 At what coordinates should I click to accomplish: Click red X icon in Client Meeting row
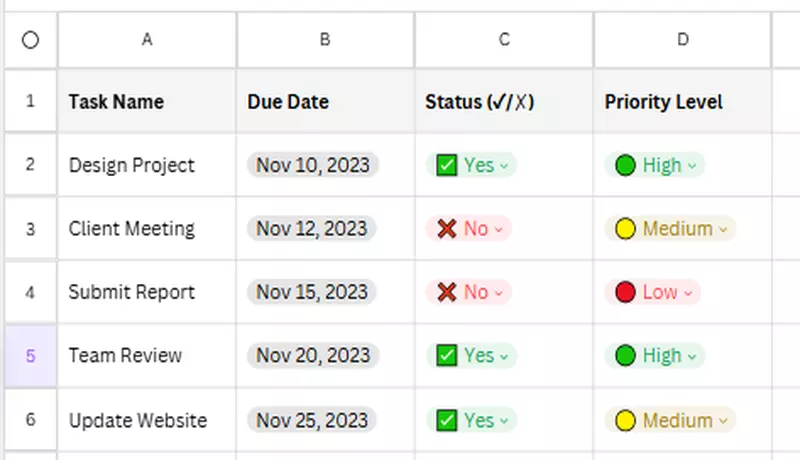pos(446,229)
